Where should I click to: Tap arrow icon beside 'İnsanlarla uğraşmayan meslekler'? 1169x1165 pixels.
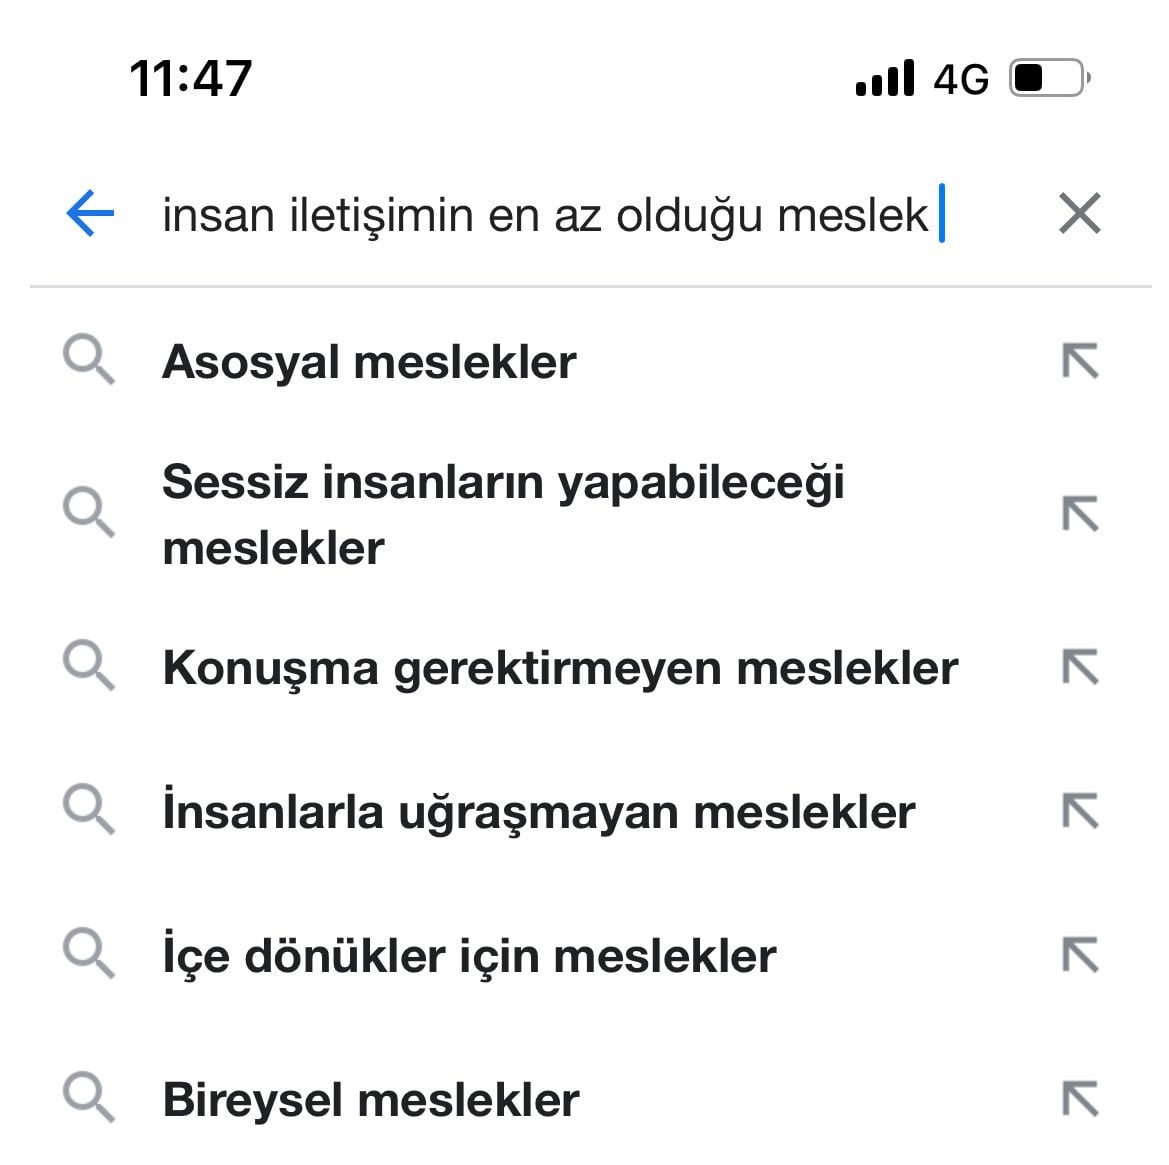coord(1080,811)
